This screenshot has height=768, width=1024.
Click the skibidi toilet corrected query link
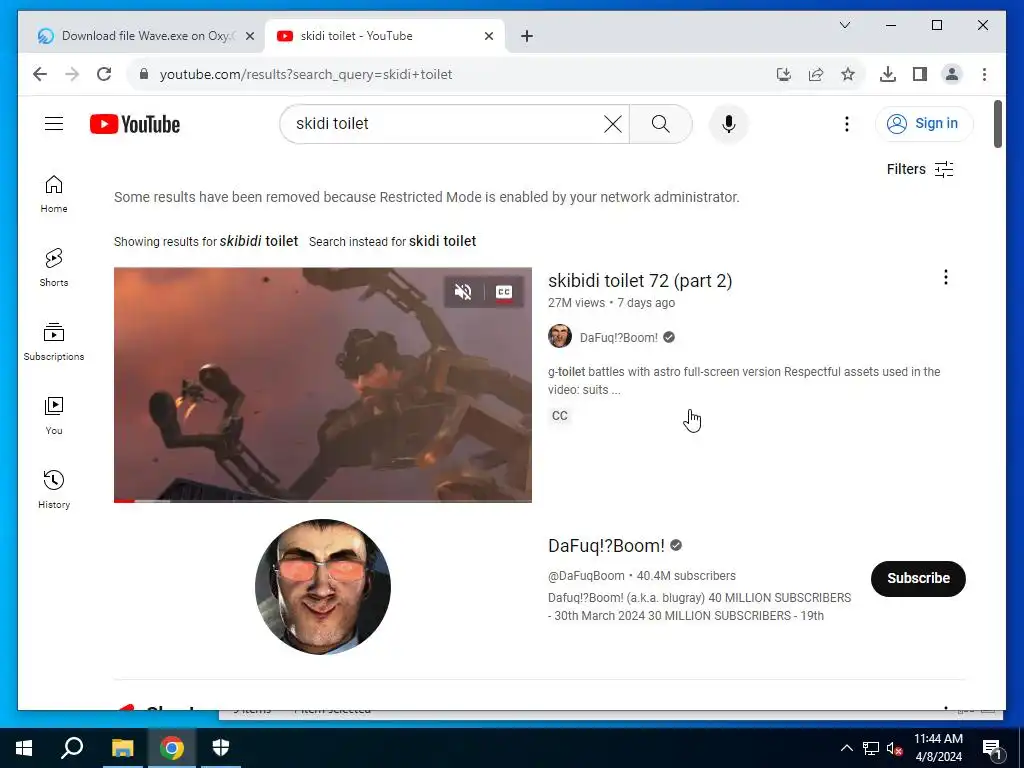click(x=259, y=241)
